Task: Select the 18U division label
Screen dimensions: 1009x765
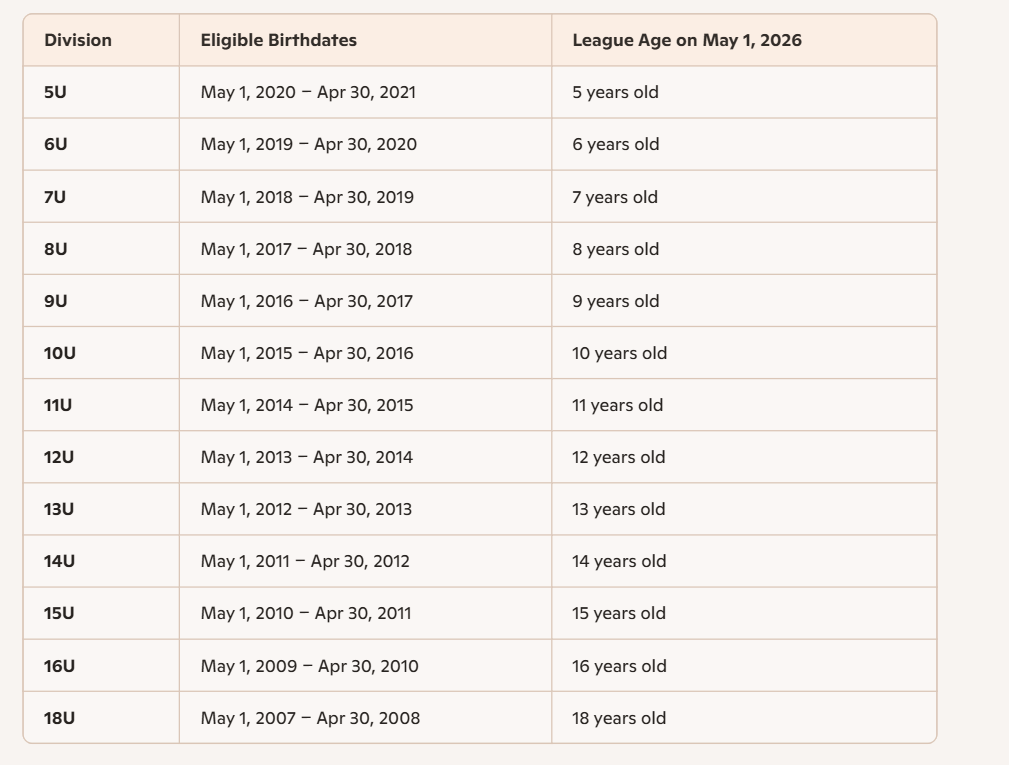Action: [60, 718]
